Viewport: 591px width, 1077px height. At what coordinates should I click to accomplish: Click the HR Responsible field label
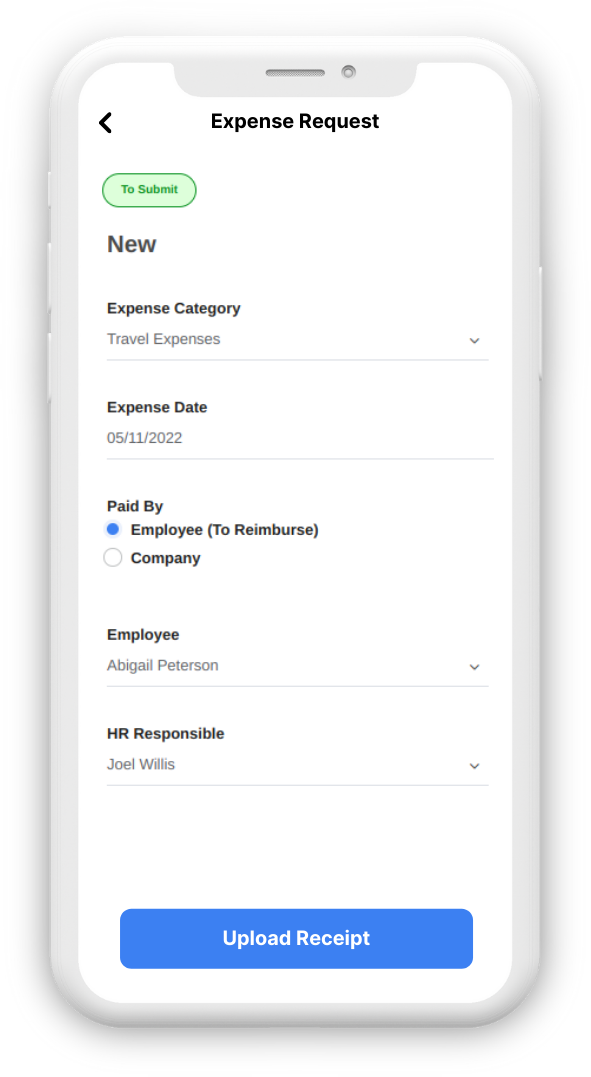(x=166, y=734)
